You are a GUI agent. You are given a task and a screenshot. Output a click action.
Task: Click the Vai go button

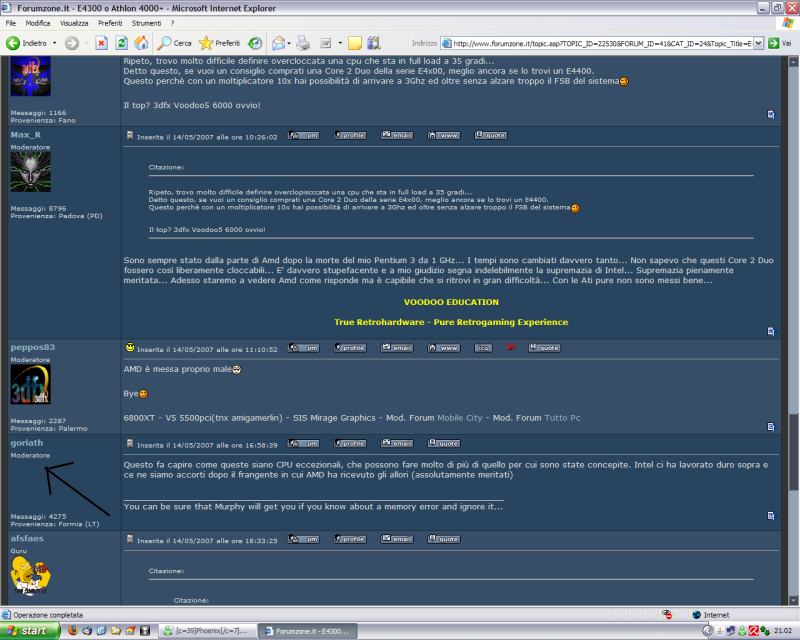[780, 43]
